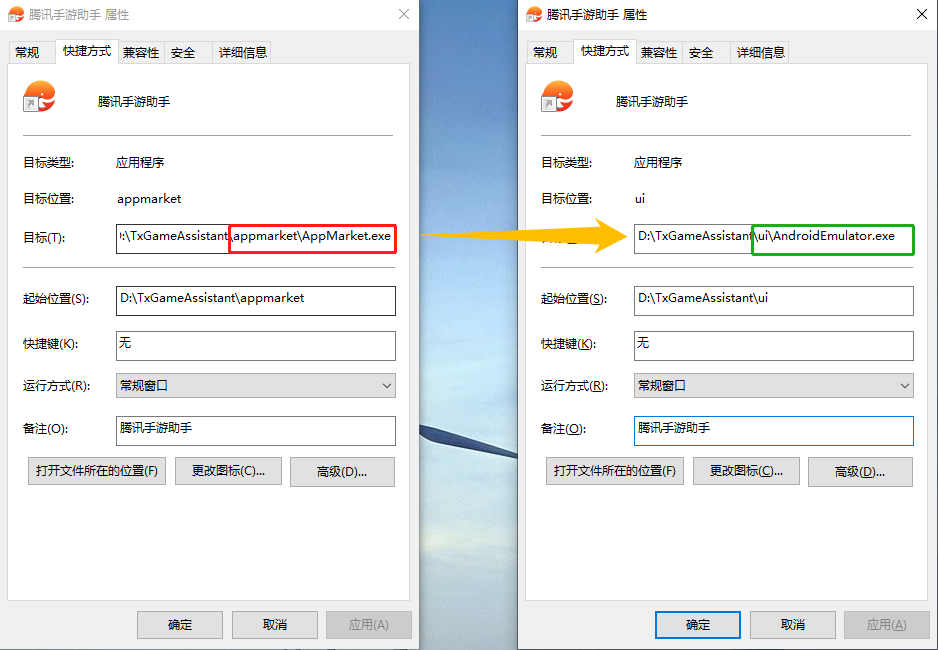Click the large Tencent icon in left dialog
Image resolution: width=938 pixels, height=650 pixels.
(x=39, y=97)
